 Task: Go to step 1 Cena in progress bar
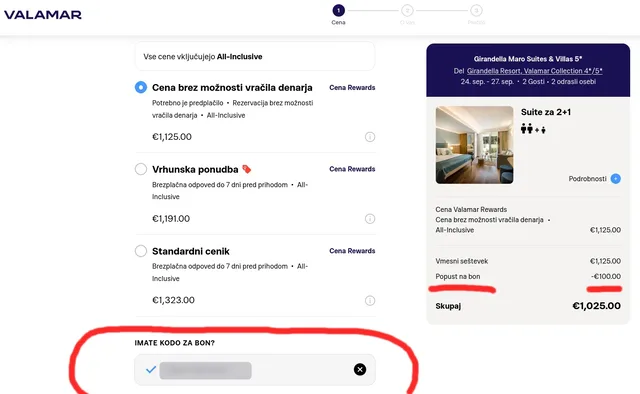click(x=338, y=11)
